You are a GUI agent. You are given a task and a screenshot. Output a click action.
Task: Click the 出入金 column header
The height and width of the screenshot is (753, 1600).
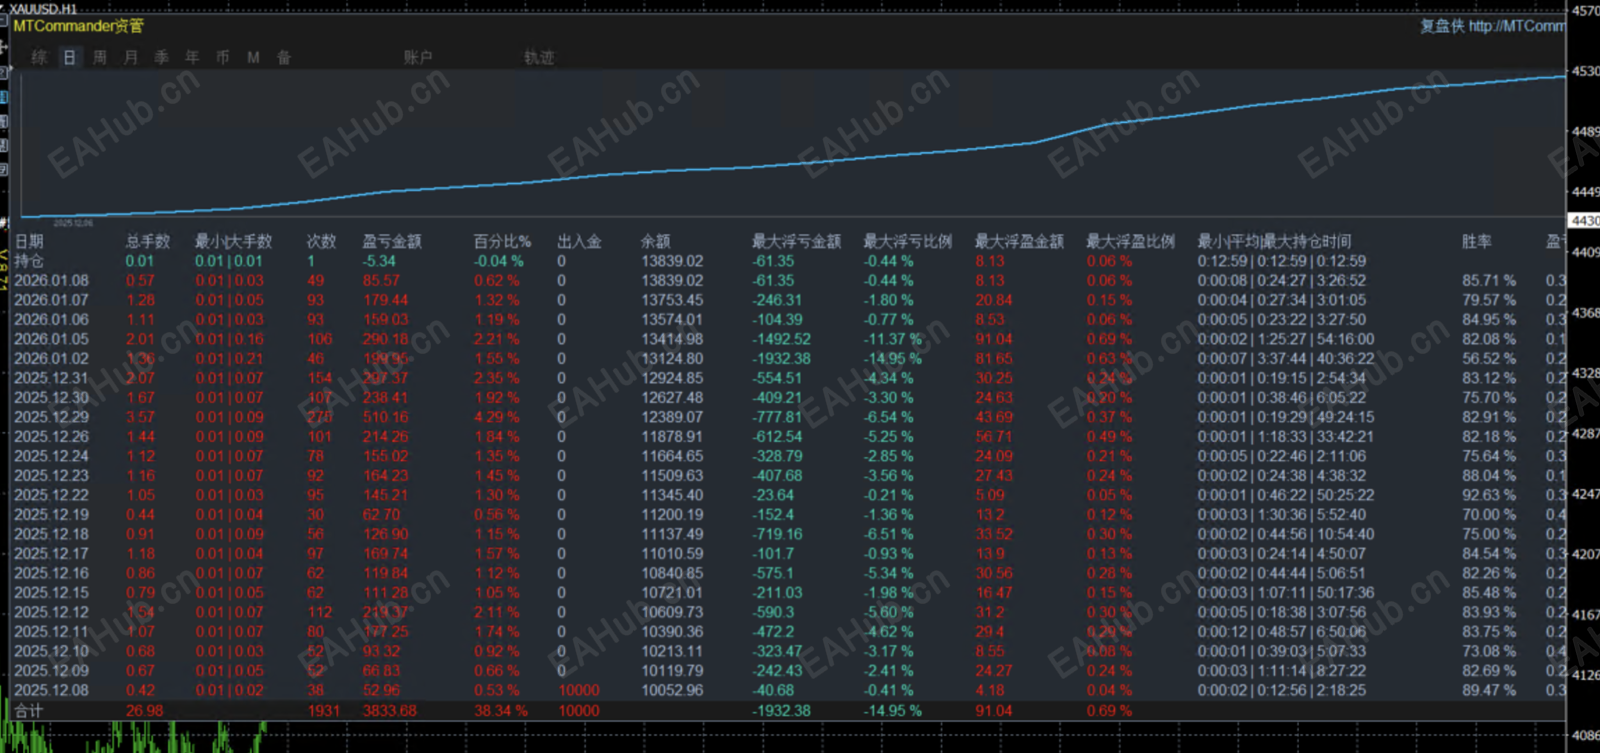coord(580,241)
